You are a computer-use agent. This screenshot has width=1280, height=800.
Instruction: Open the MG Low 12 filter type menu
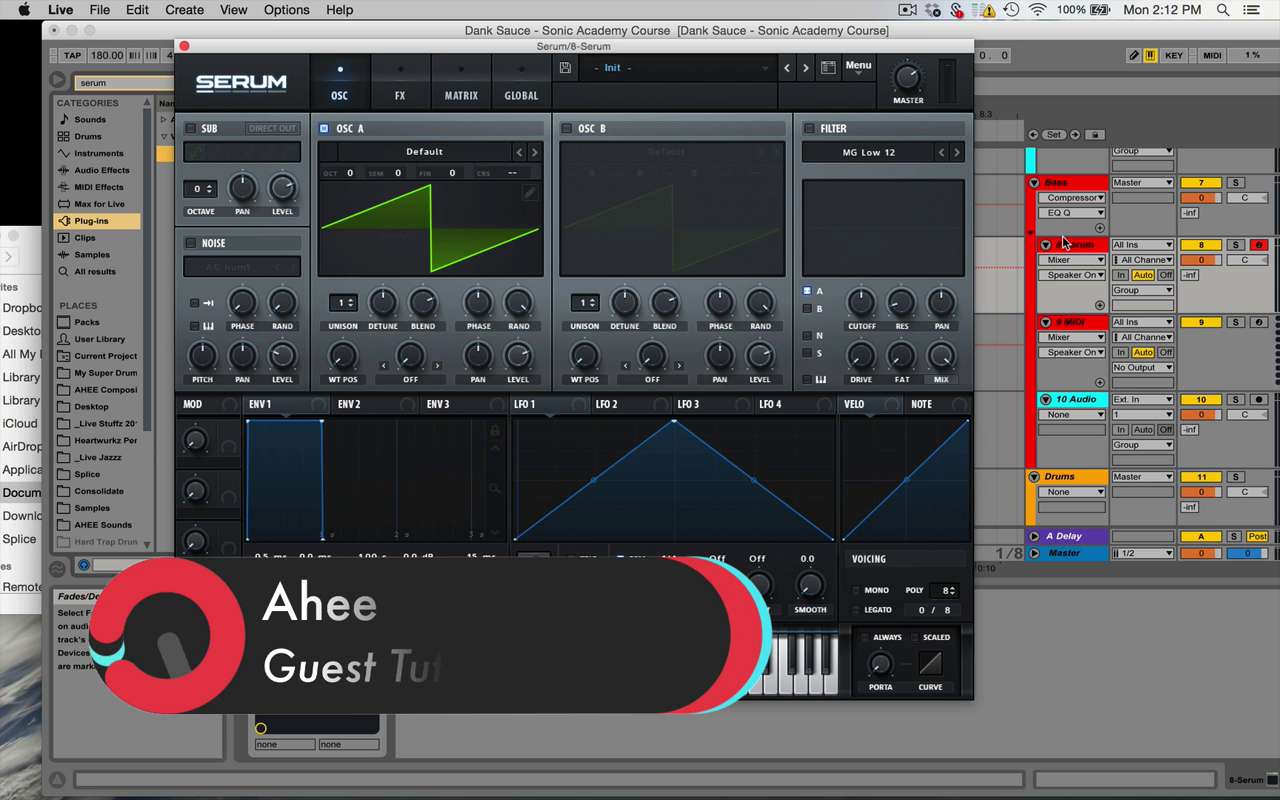pyautogui.click(x=868, y=152)
